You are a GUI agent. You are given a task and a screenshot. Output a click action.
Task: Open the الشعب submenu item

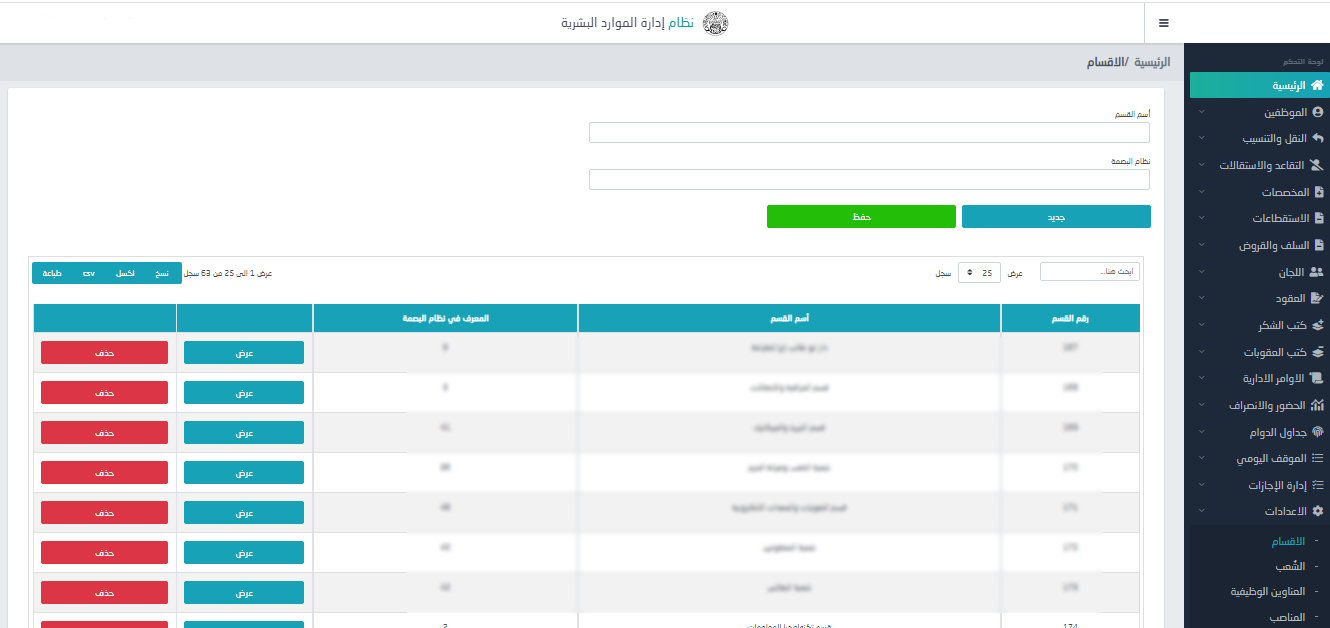click(x=1290, y=566)
